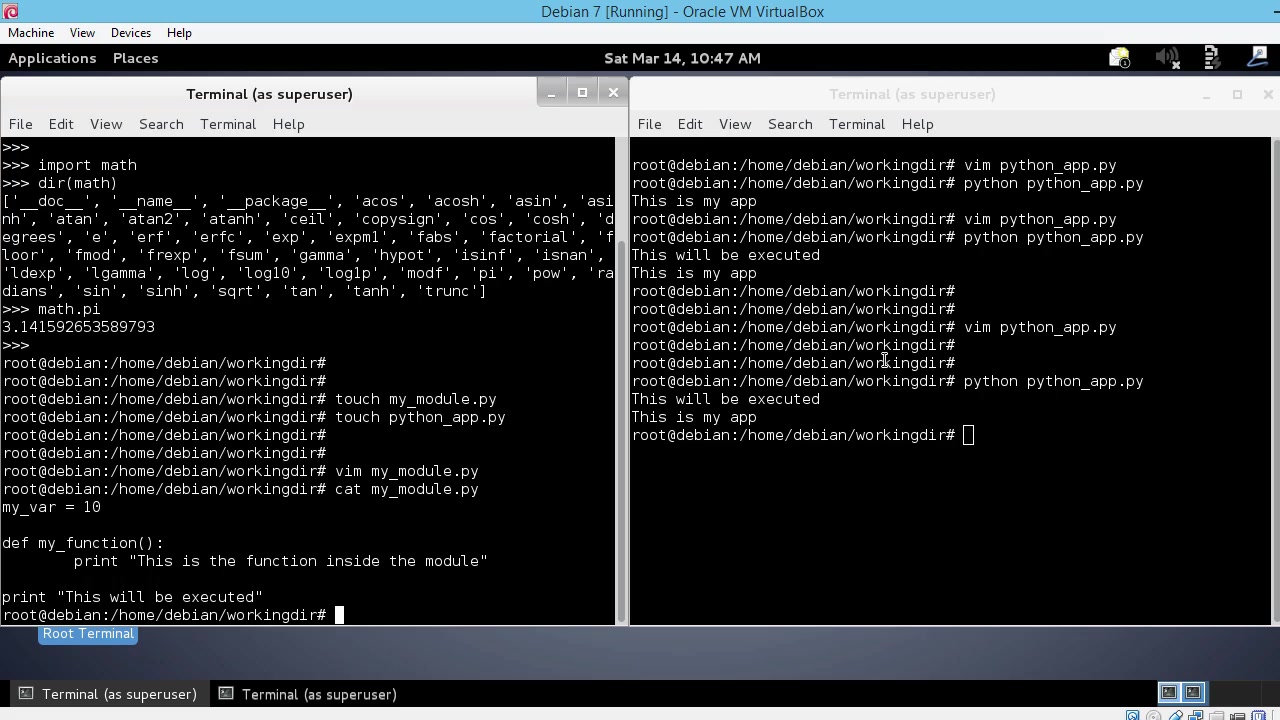
Task: Open Search menu in left Terminal
Action: coord(161,124)
